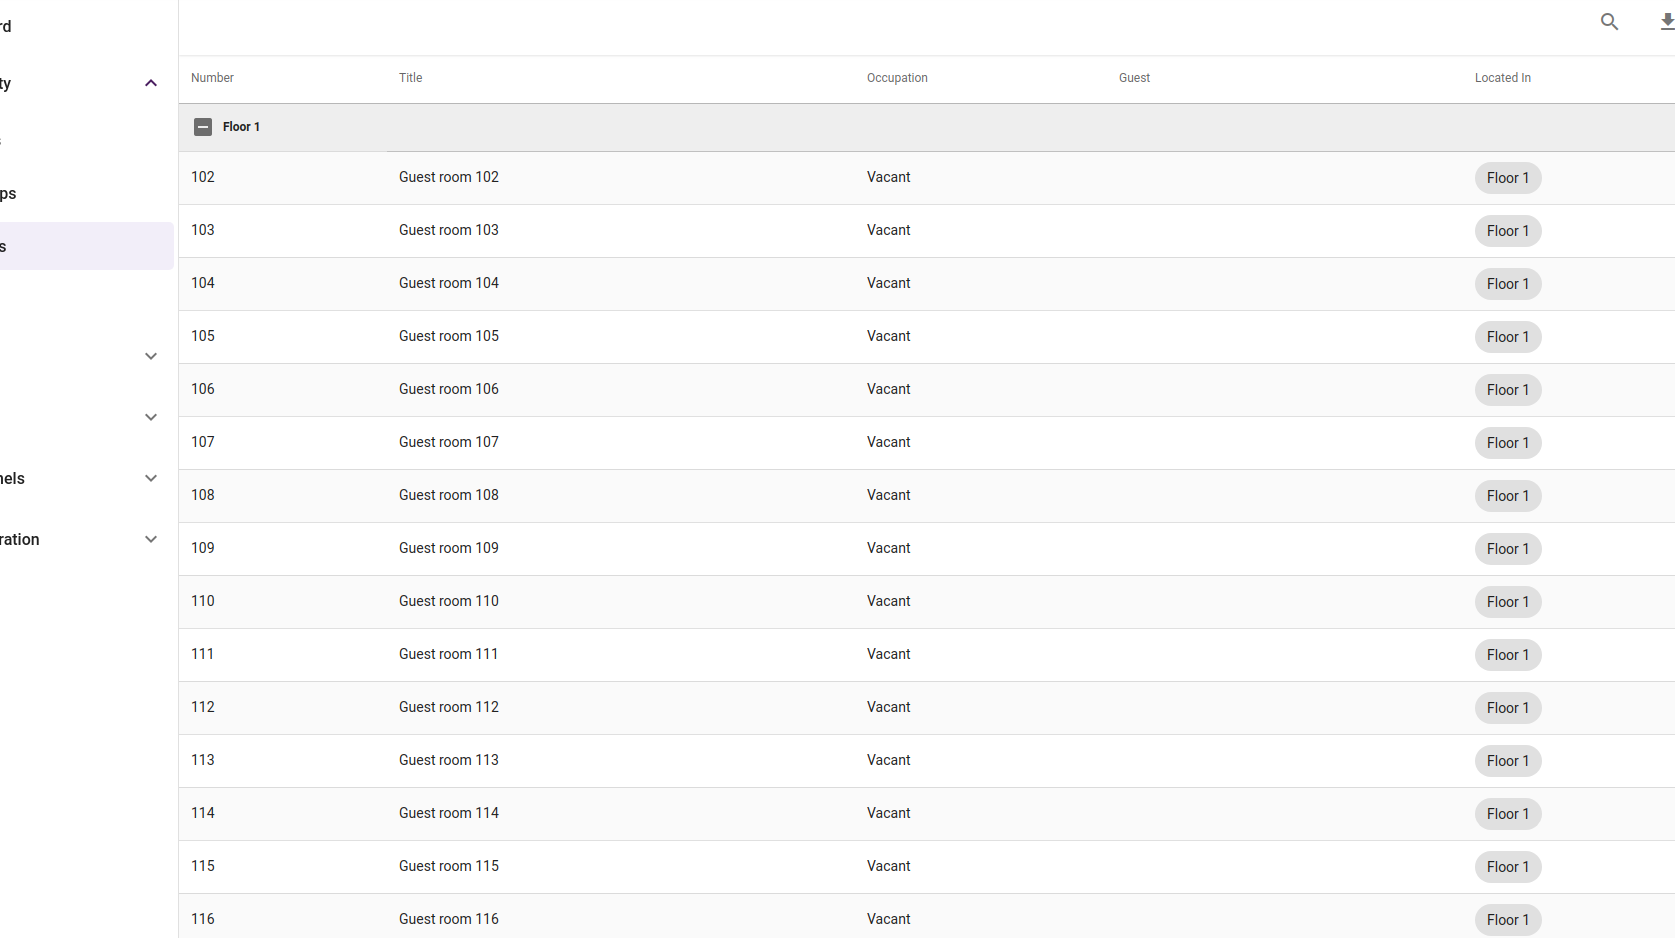The image size is (1675, 938).
Task: Click Vacant status for room 113
Action: coord(888,761)
